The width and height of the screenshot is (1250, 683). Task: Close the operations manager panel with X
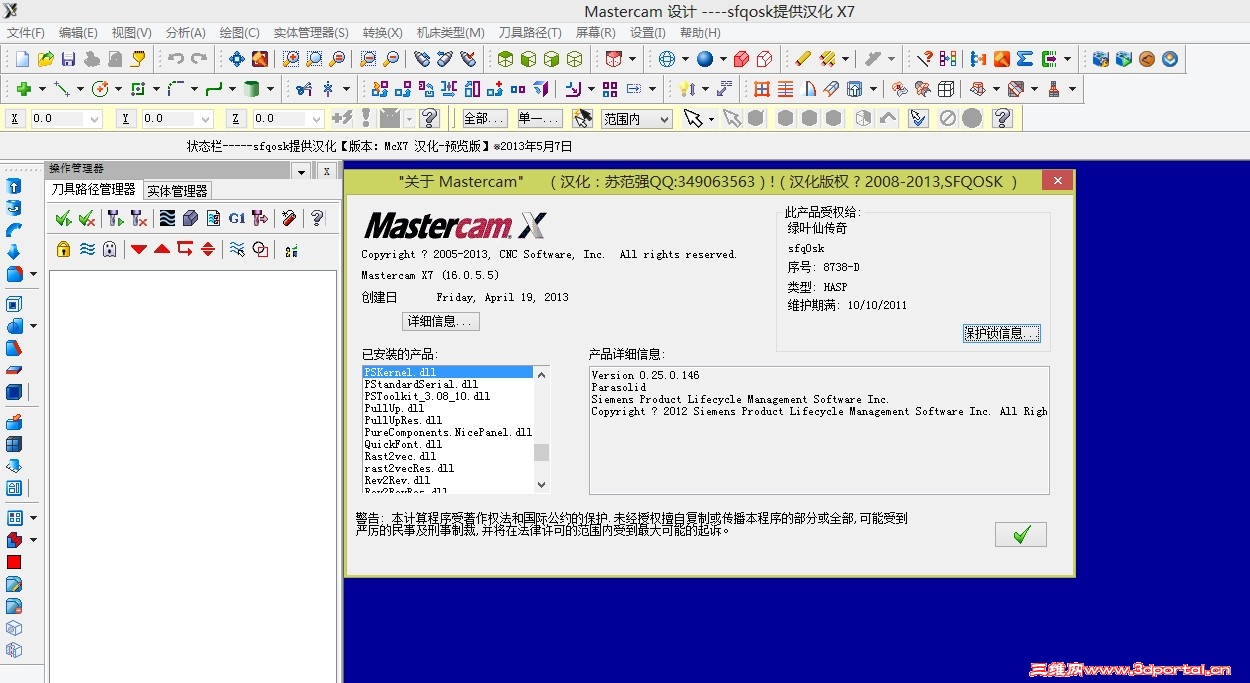(327, 172)
